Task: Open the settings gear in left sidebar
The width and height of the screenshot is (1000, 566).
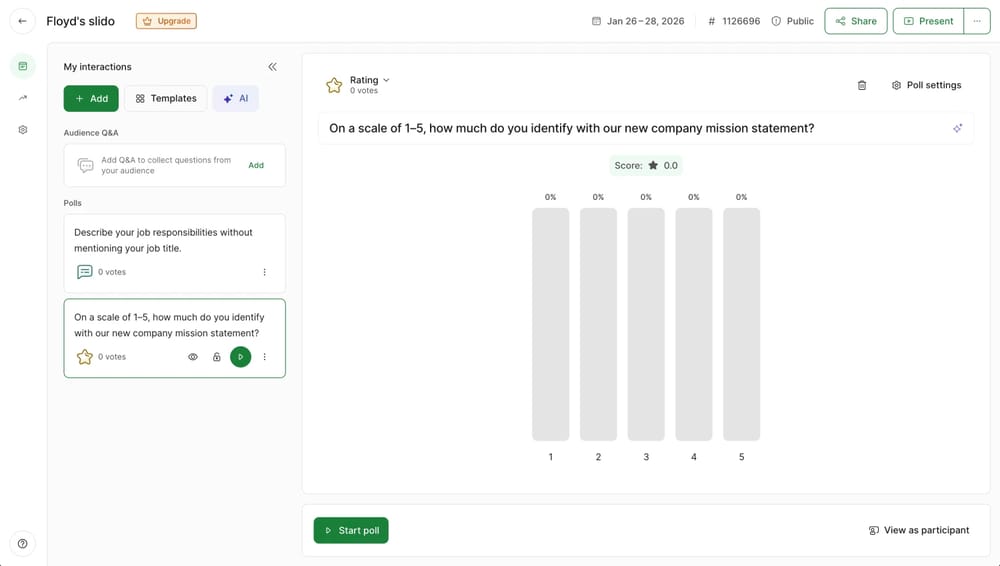Action: tap(23, 130)
